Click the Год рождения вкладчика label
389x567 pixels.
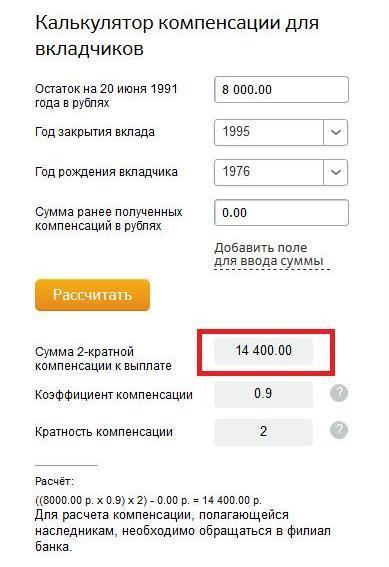tap(106, 172)
